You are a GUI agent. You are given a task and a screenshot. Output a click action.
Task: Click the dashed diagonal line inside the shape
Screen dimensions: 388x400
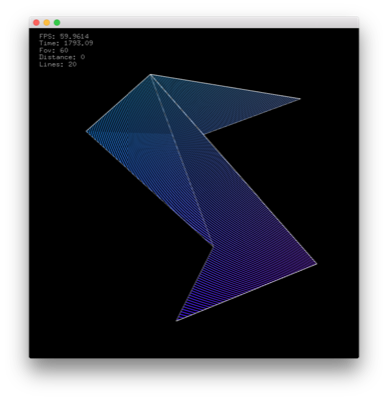pyautogui.click(x=182, y=160)
